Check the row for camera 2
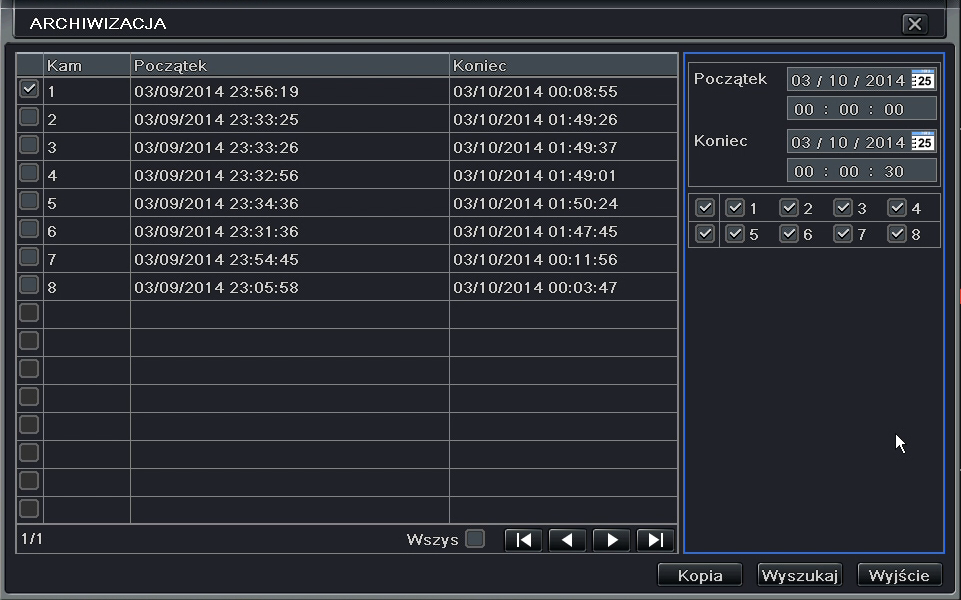This screenshot has width=961, height=600. click(x=29, y=117)
